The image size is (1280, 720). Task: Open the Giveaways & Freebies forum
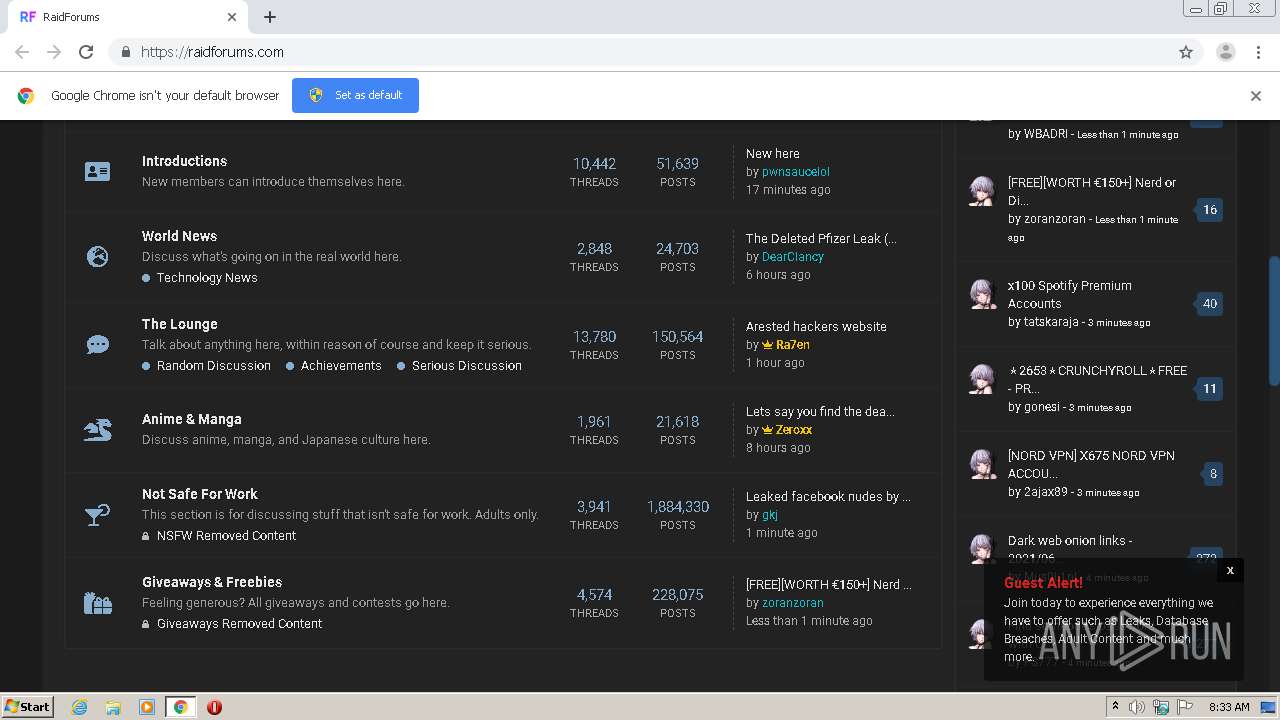pos(212,582)
